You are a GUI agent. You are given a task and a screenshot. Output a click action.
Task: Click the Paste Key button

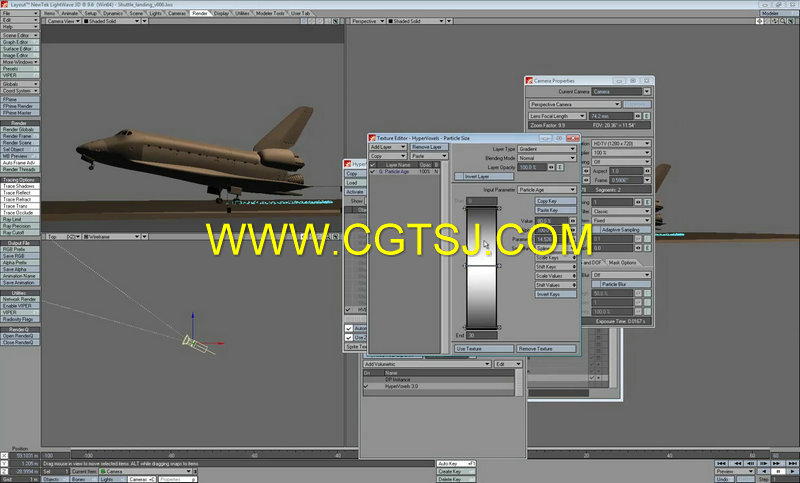(x=555, y=210)
